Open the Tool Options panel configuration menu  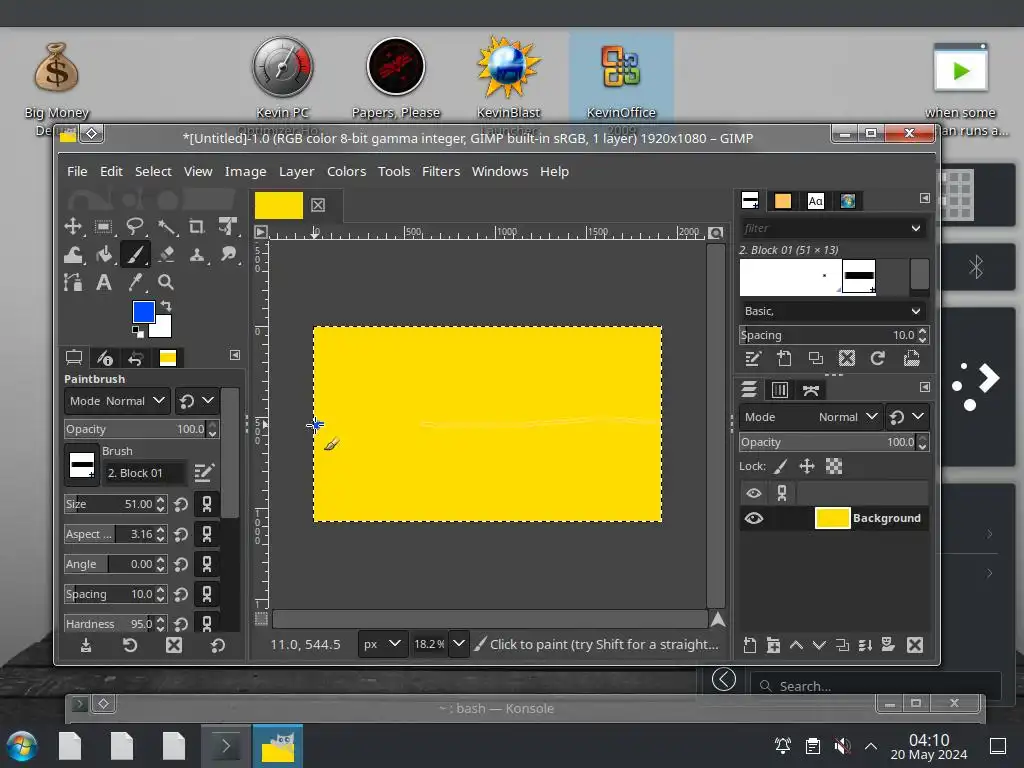click(x=235, y=355)
